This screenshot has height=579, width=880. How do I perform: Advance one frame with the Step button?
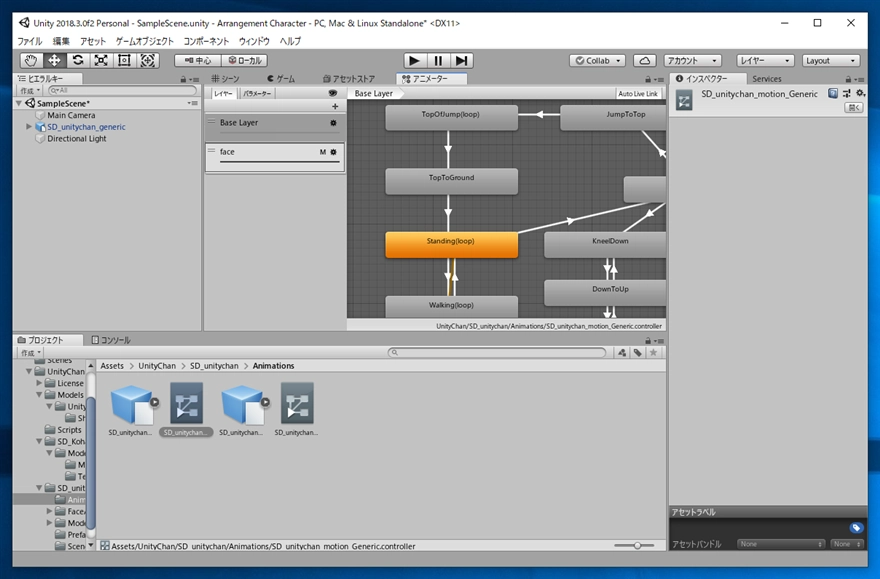tap(461, 61)
